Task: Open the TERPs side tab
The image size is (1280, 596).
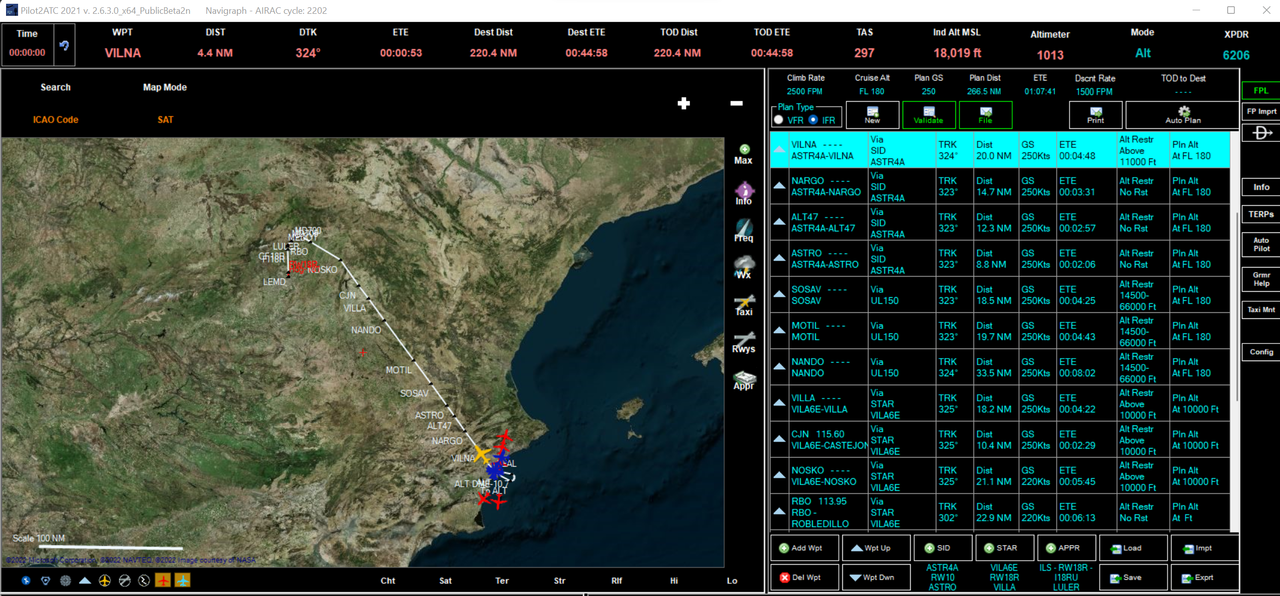Action: [1261, 214]
